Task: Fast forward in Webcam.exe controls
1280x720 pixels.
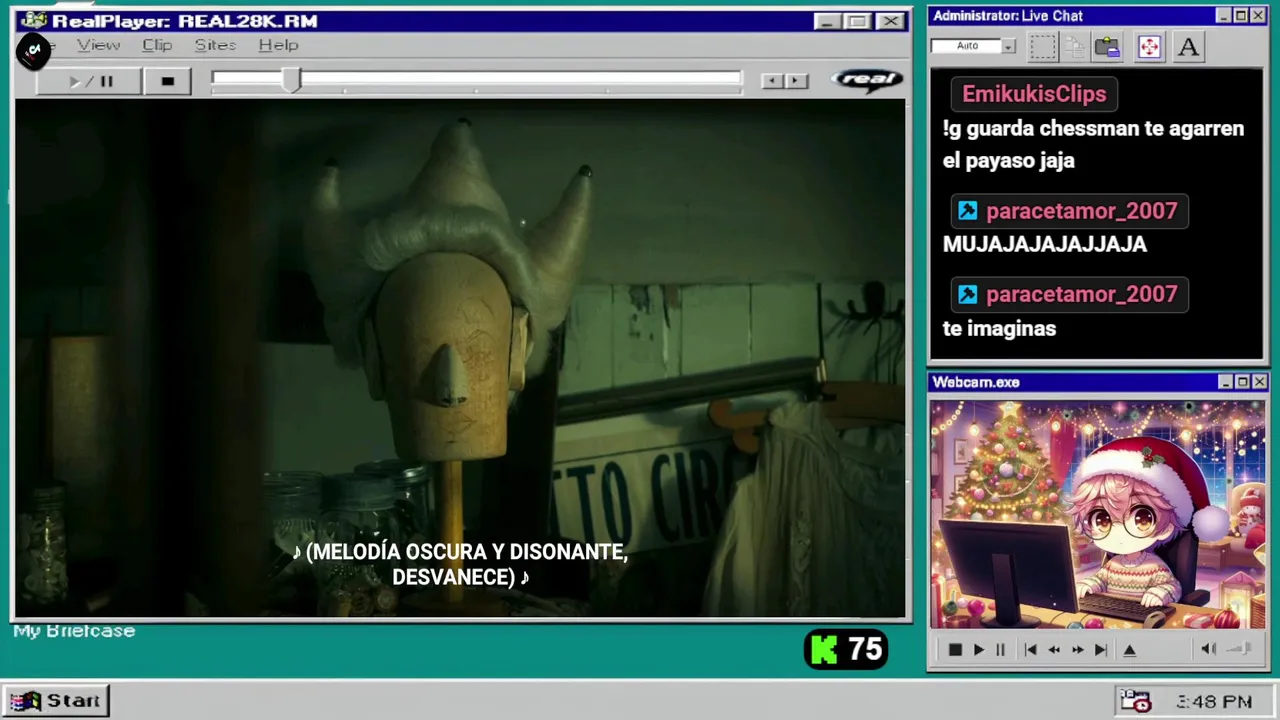Action: 1077,650
